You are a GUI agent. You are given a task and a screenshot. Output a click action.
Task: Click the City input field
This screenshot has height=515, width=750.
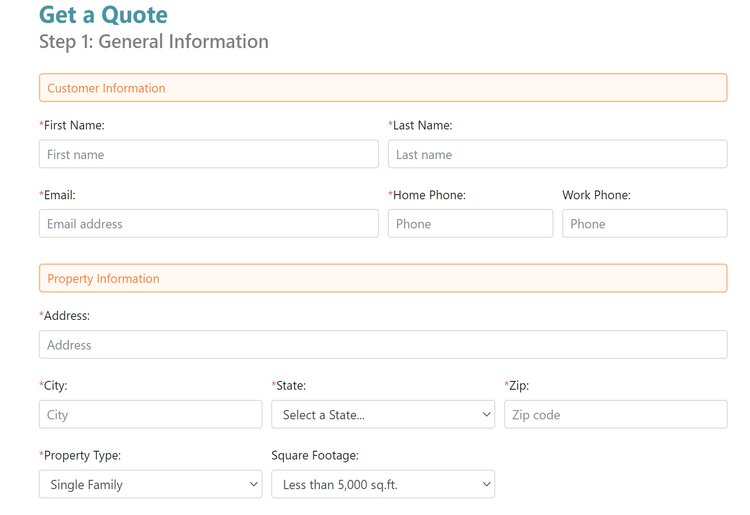(150, 415)
